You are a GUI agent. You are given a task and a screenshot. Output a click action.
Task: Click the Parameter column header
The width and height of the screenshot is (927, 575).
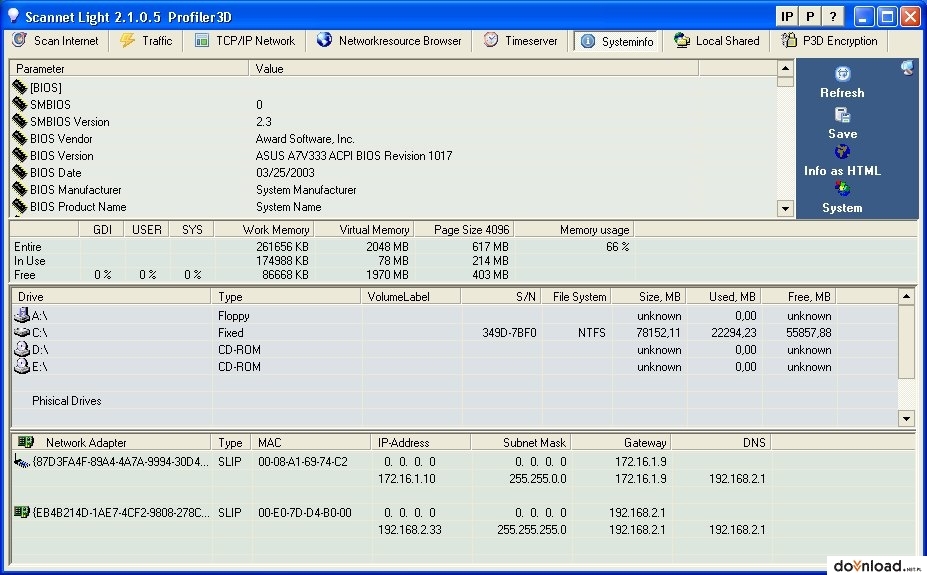129,69
